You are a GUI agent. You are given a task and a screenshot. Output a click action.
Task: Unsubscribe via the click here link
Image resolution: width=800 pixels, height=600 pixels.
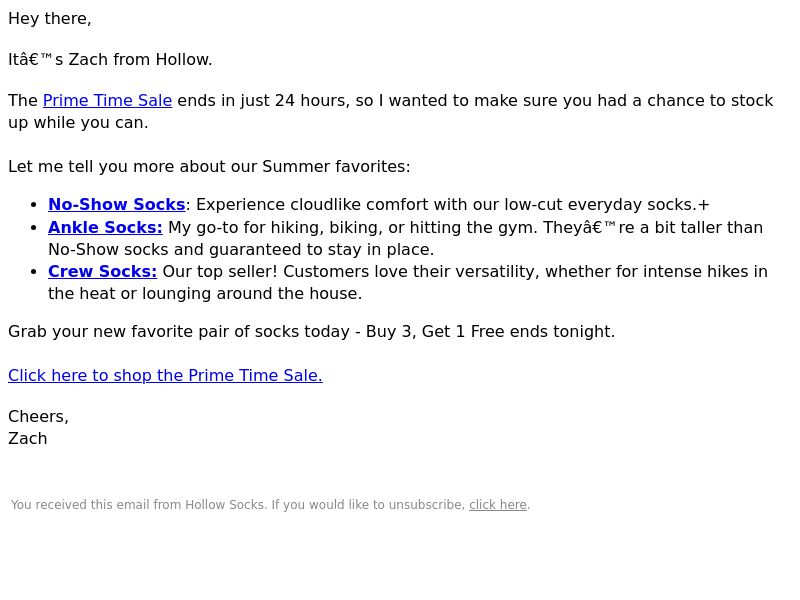tap(498, 505)
